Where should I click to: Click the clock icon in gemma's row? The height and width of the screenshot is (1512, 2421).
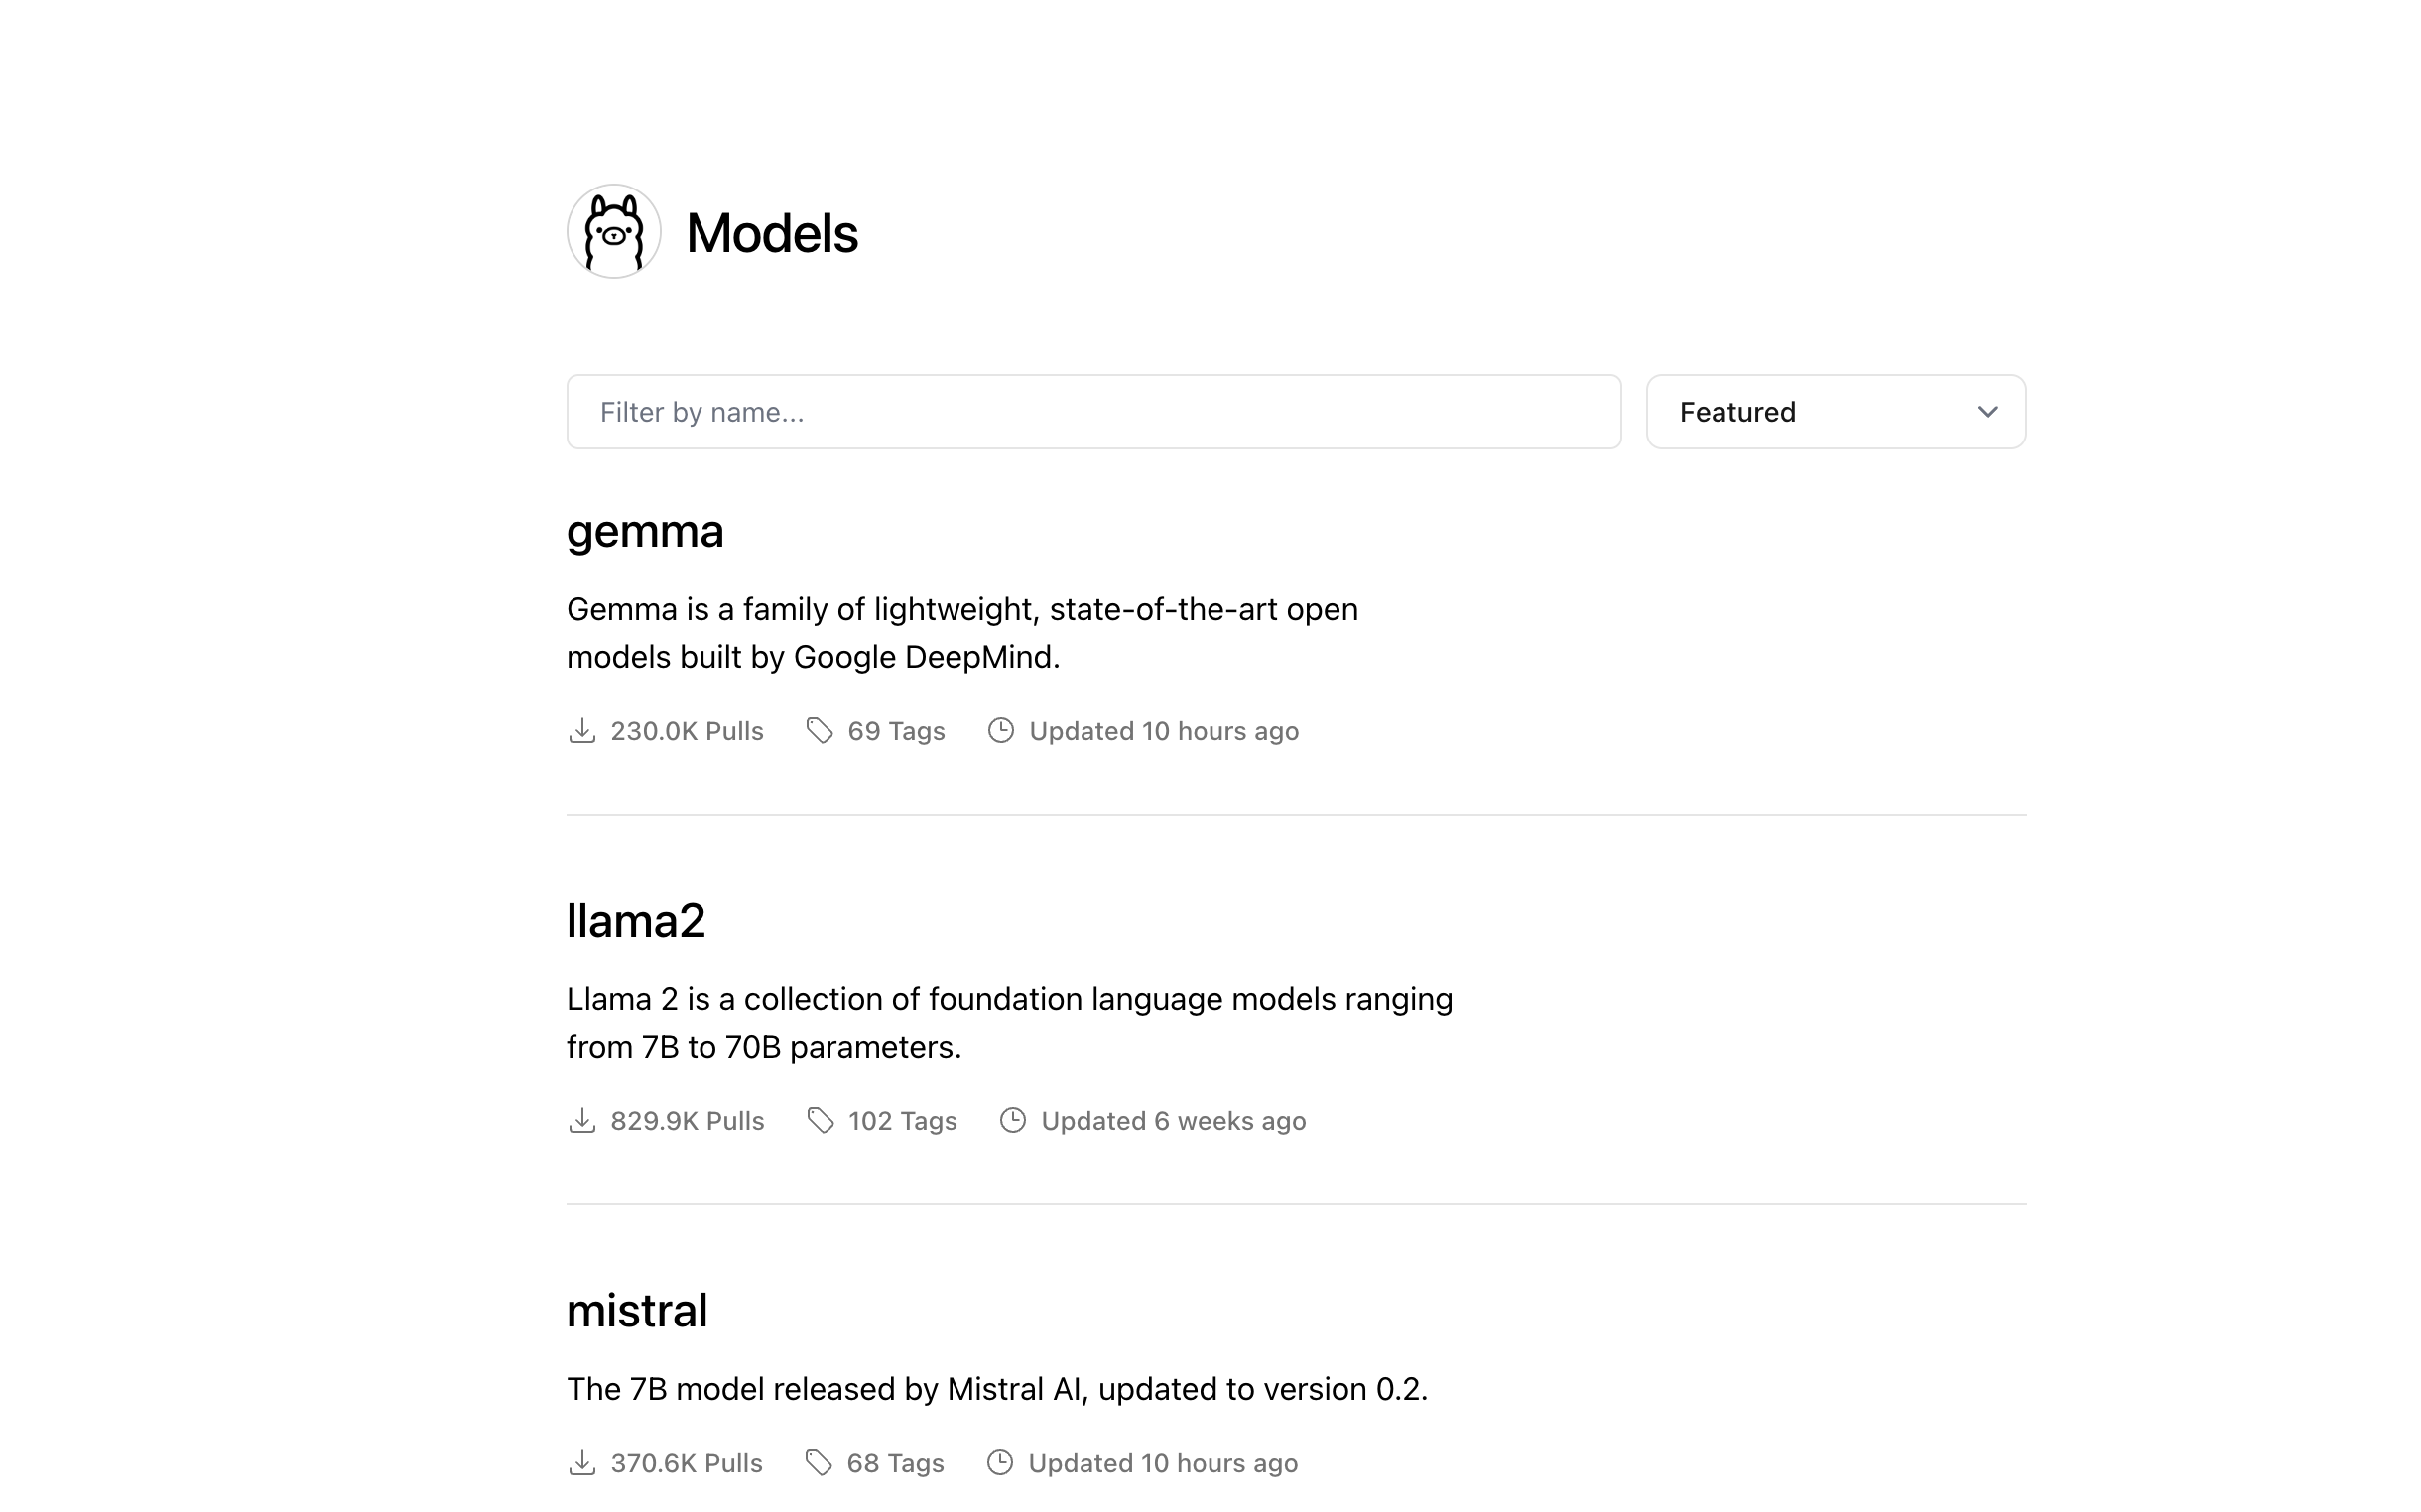tap(1000, 731)
